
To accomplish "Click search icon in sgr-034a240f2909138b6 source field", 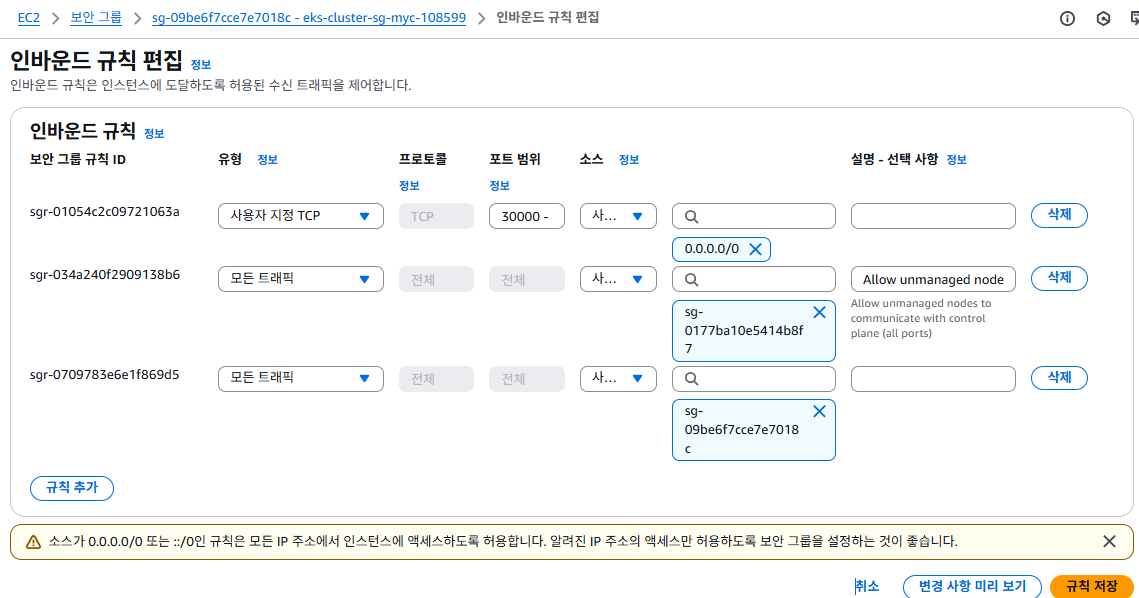I will point(692,280).
